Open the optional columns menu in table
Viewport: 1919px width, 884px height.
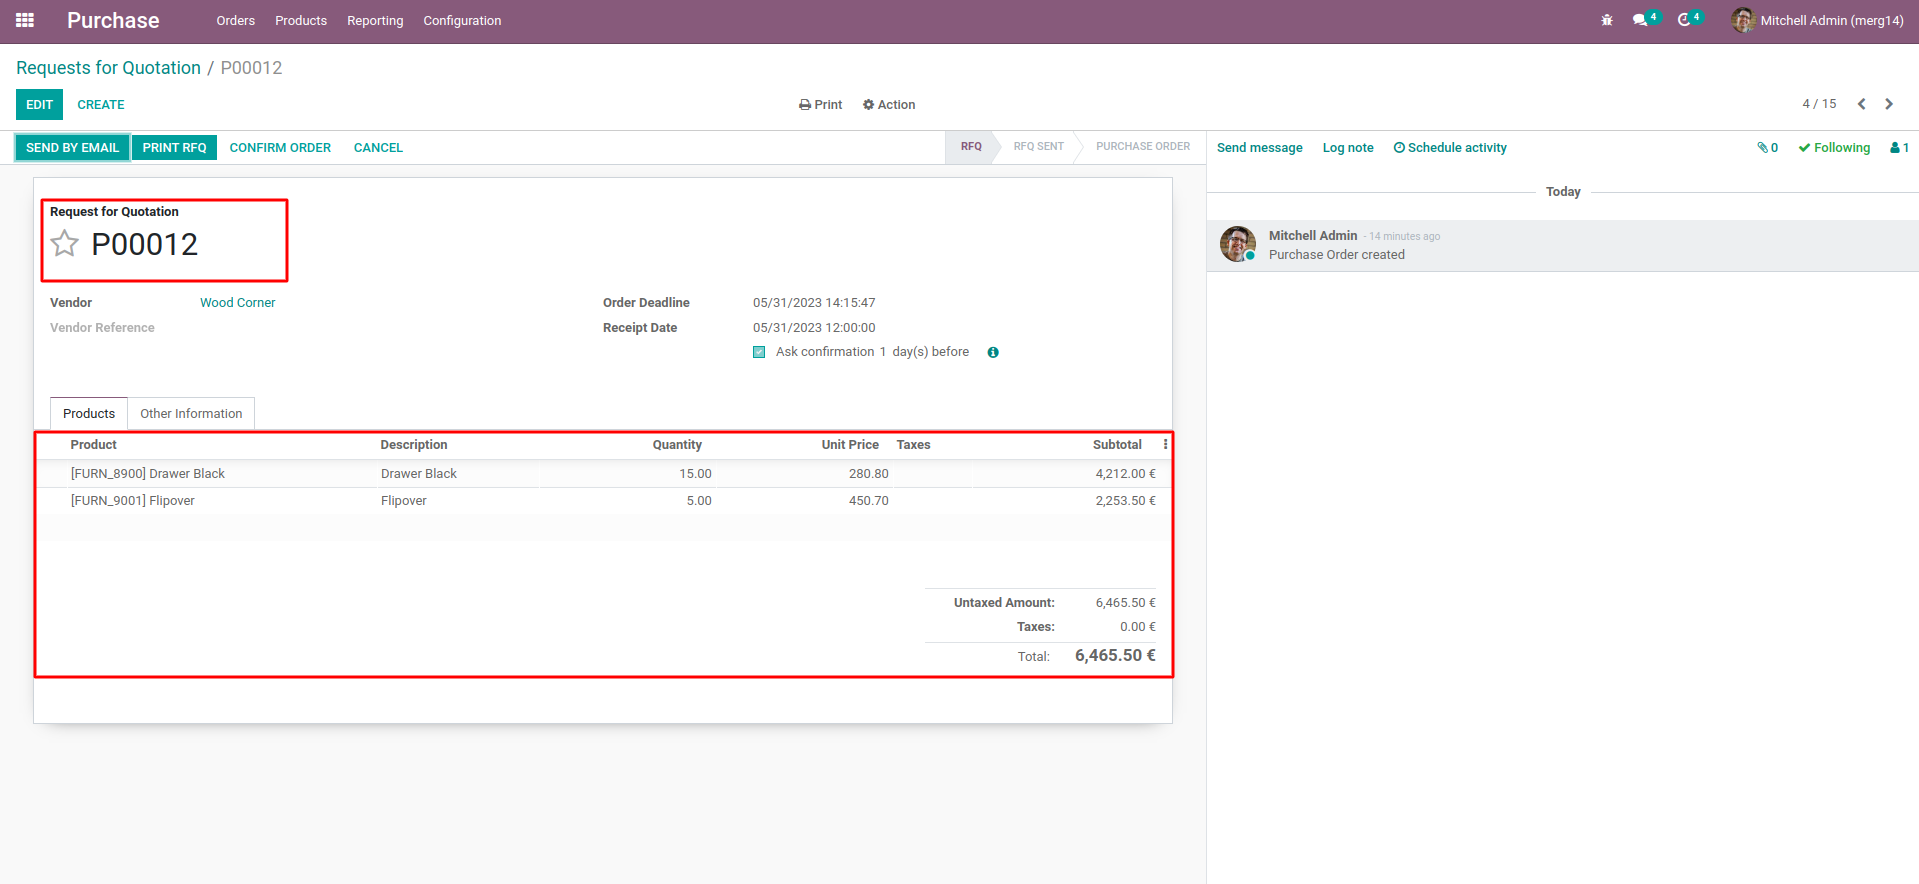[1165, 445]
